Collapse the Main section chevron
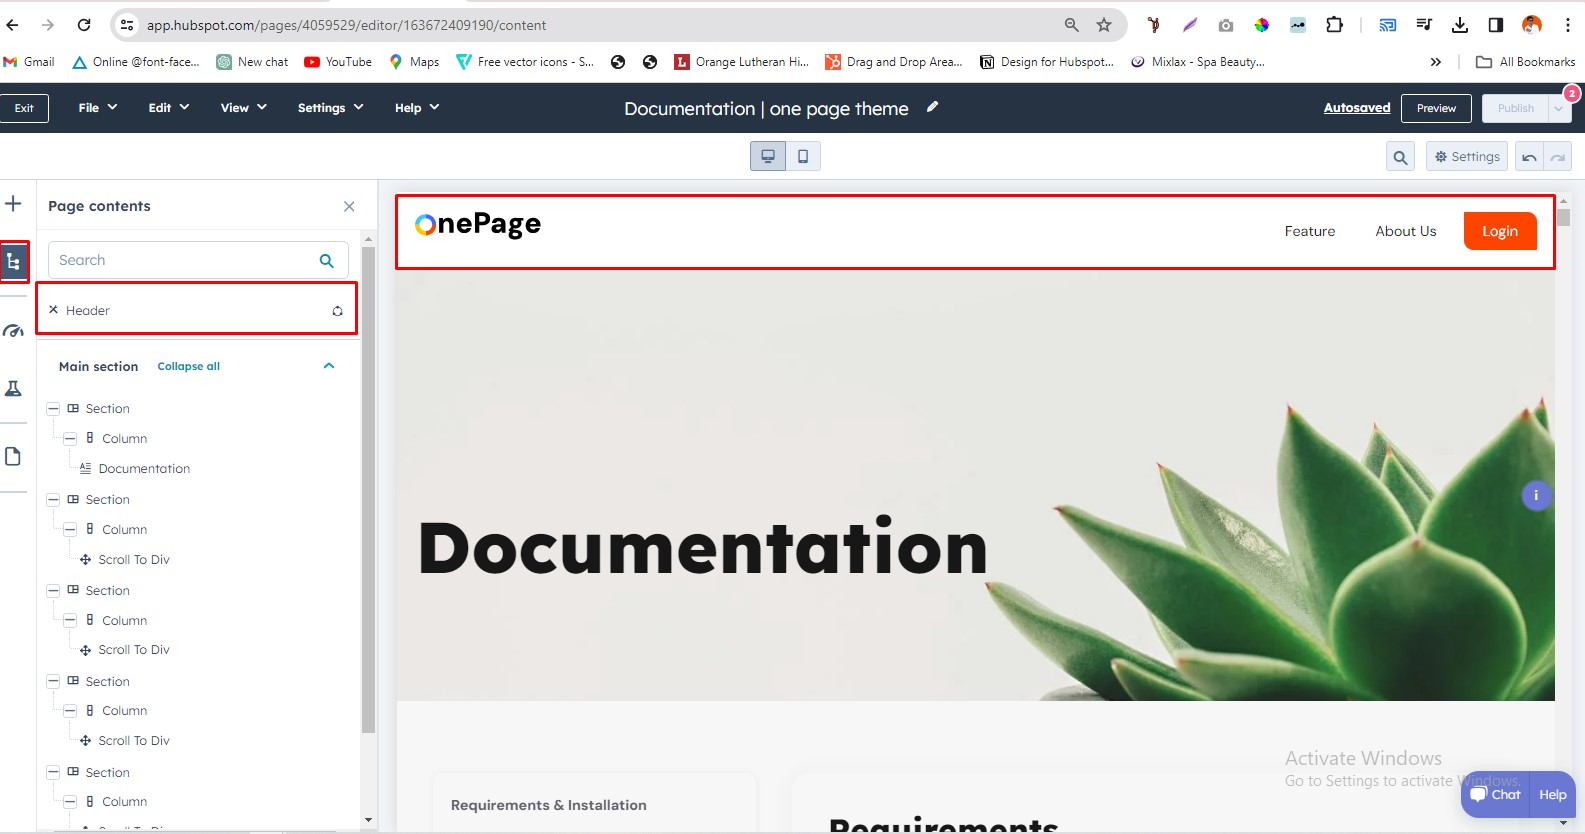This screenshot has width=1585, height=834. point(329,366)
